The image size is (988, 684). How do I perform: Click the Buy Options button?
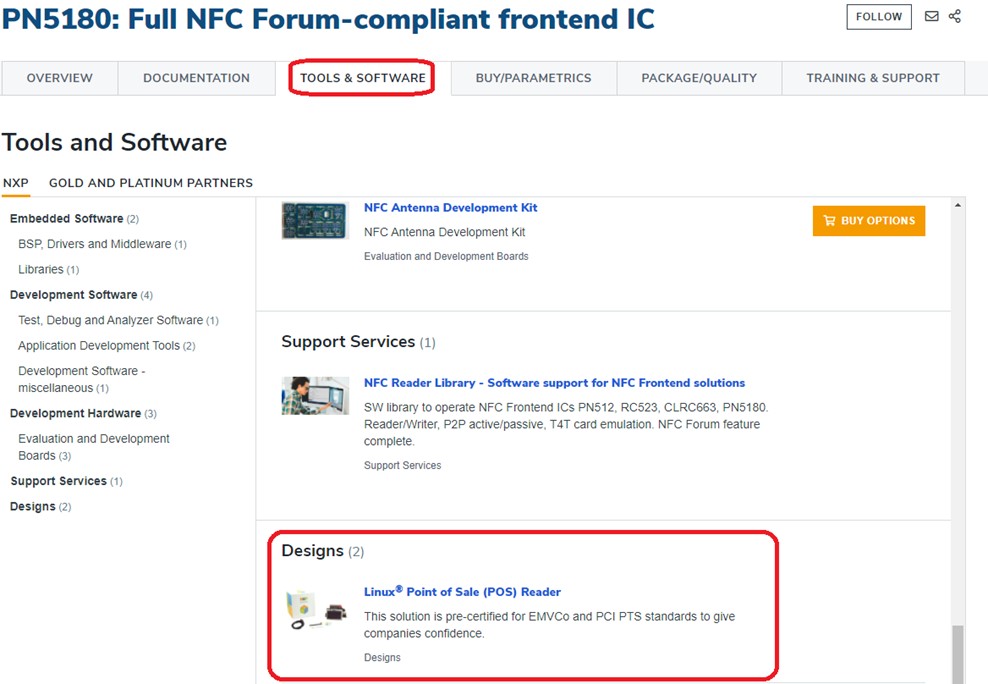(868, 221)
